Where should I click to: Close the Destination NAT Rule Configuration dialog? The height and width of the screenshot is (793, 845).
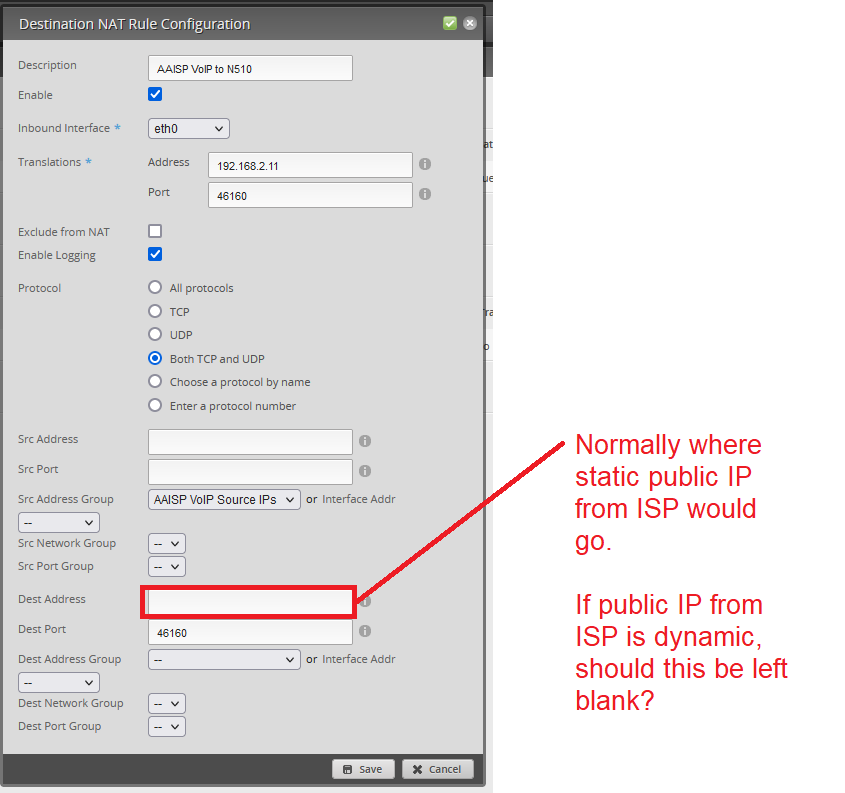pos(469,23)
